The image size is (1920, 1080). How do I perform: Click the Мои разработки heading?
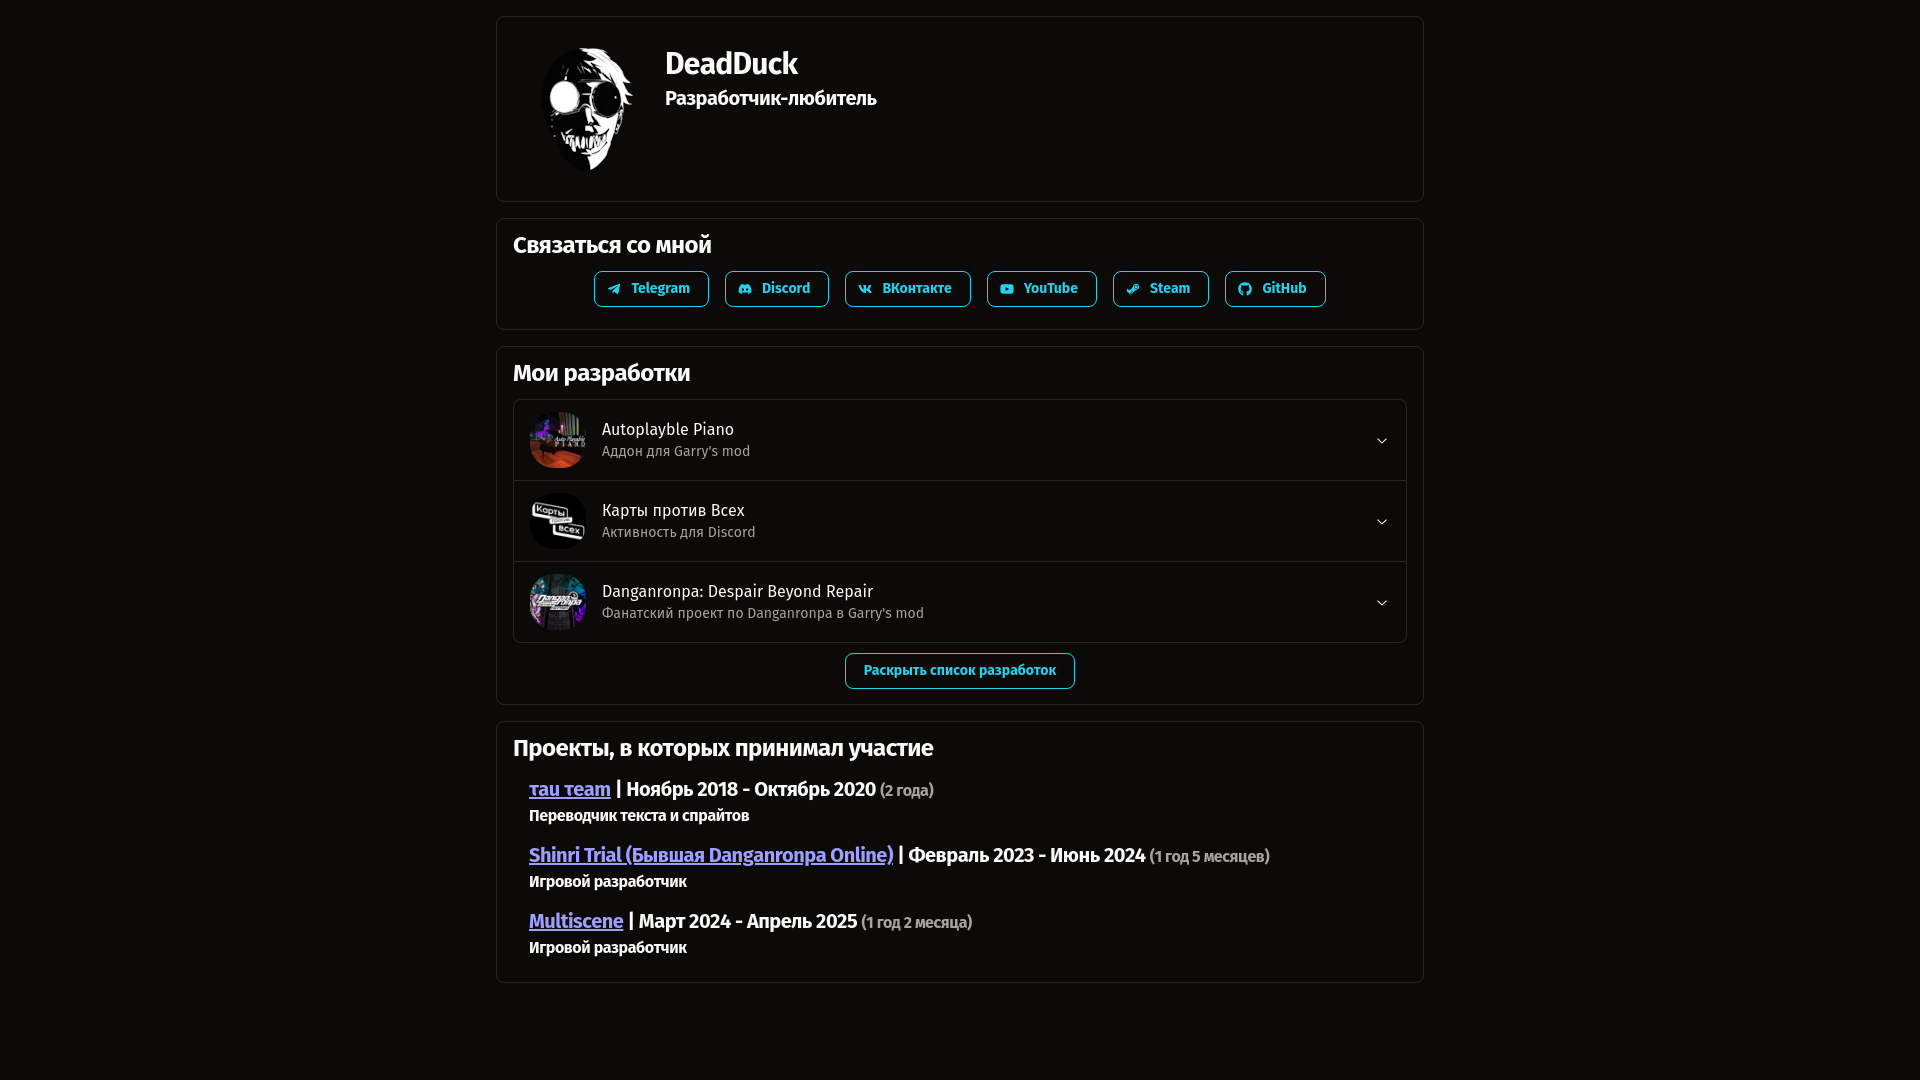tap(602, 373)
